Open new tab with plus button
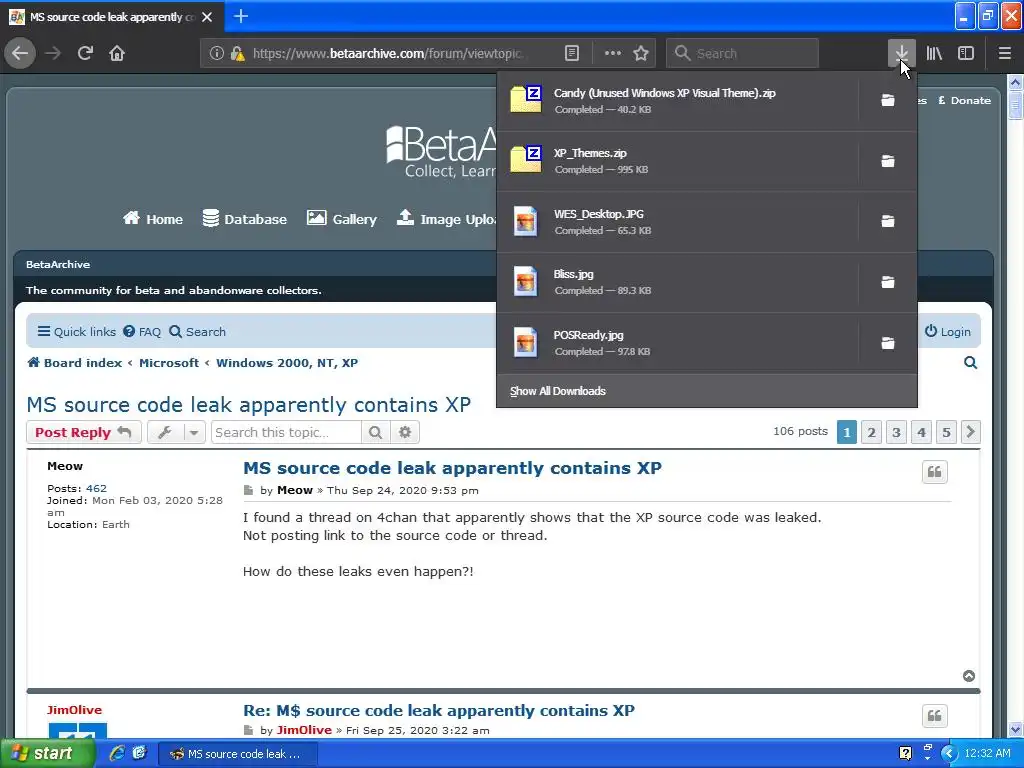This screenshot has height=768, width=1024. 241,16
